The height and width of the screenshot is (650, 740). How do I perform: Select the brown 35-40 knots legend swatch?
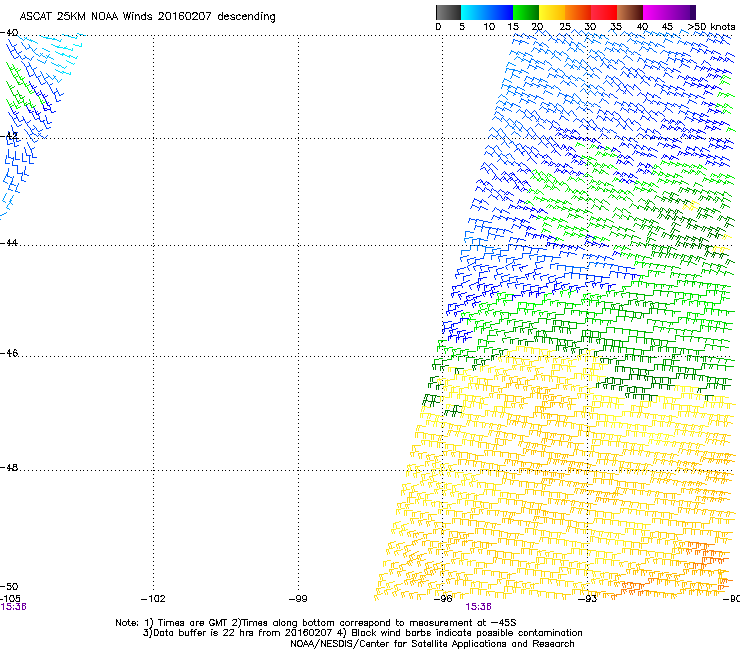pyautogui.click(x=630, y=12)
